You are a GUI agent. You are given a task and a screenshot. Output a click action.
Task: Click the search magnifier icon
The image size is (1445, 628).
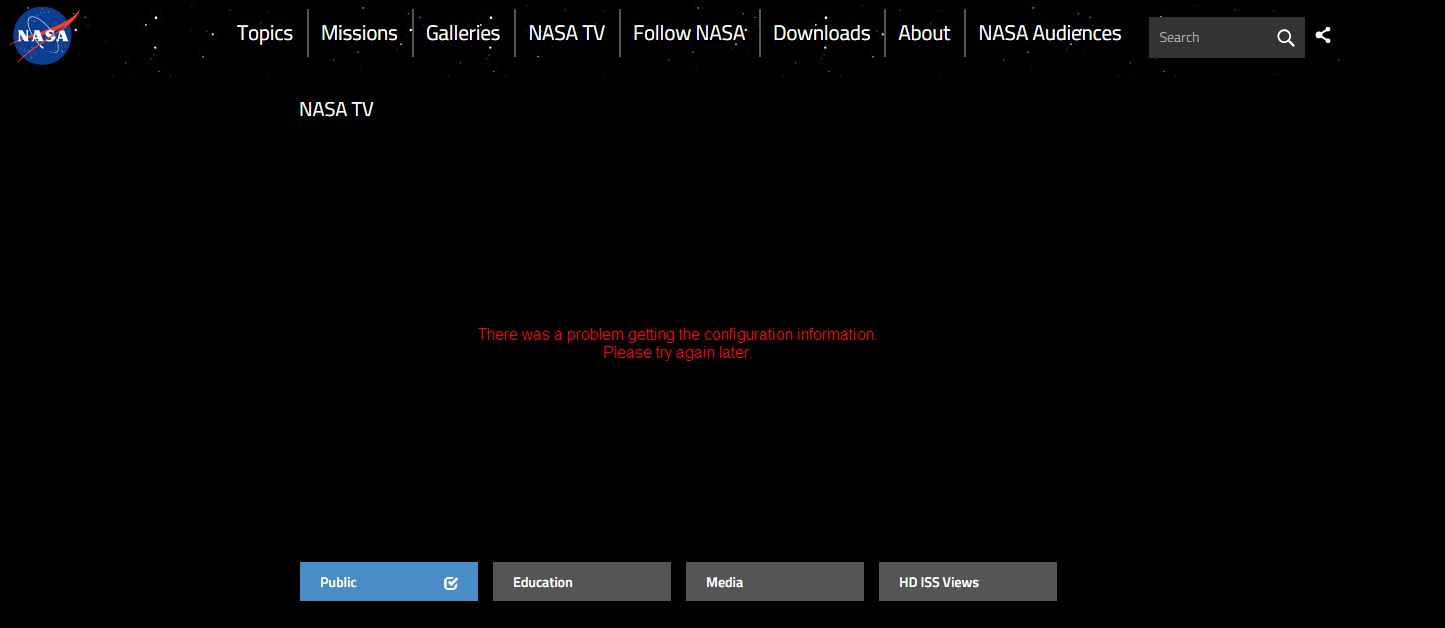[1286, 38]
